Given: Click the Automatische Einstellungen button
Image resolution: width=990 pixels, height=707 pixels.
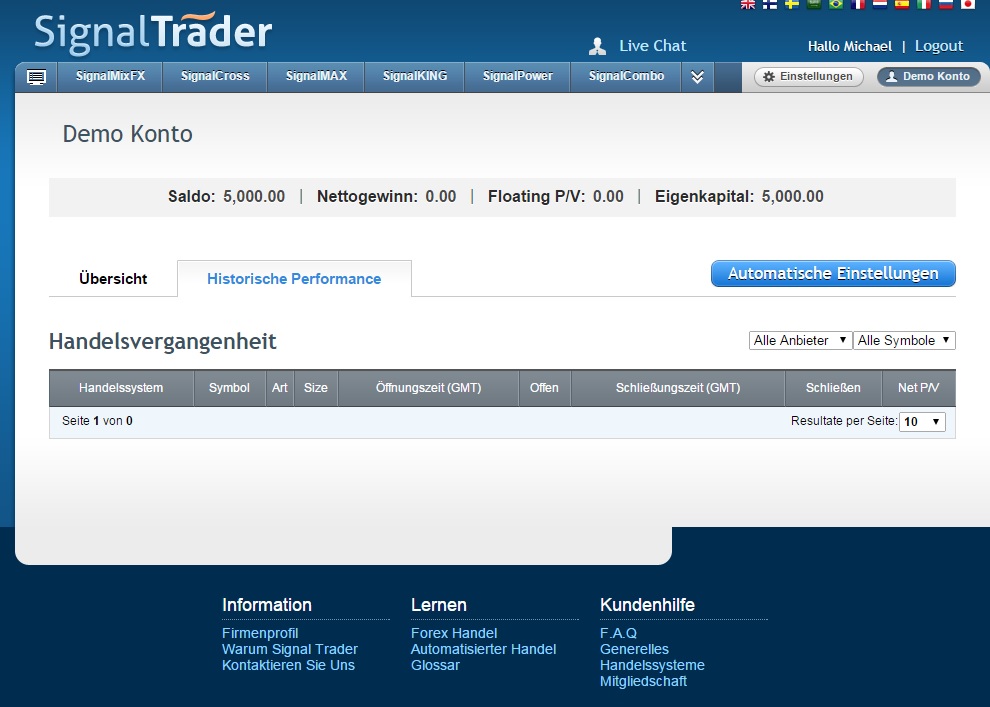Looking at the screenshot, I should tap(833, 274).
